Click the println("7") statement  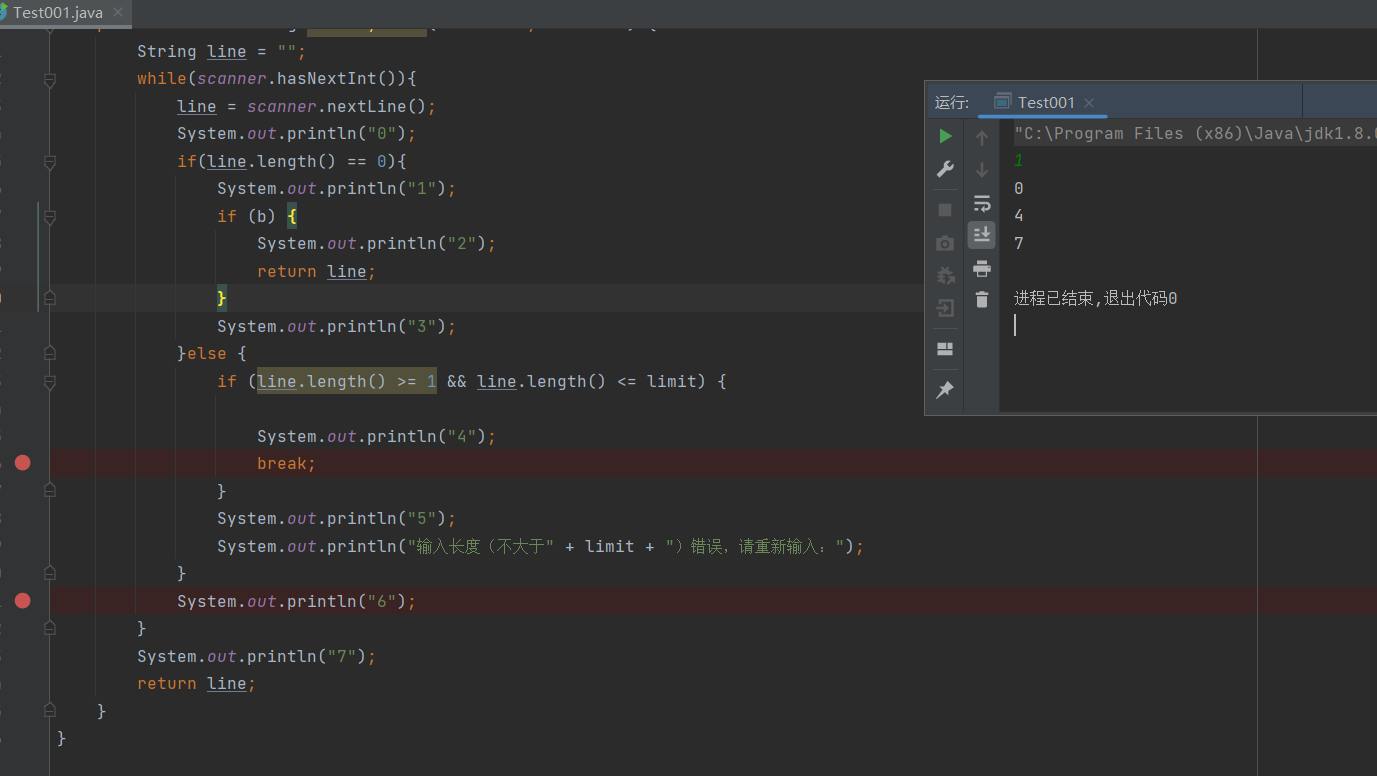(x=256, y=657)
